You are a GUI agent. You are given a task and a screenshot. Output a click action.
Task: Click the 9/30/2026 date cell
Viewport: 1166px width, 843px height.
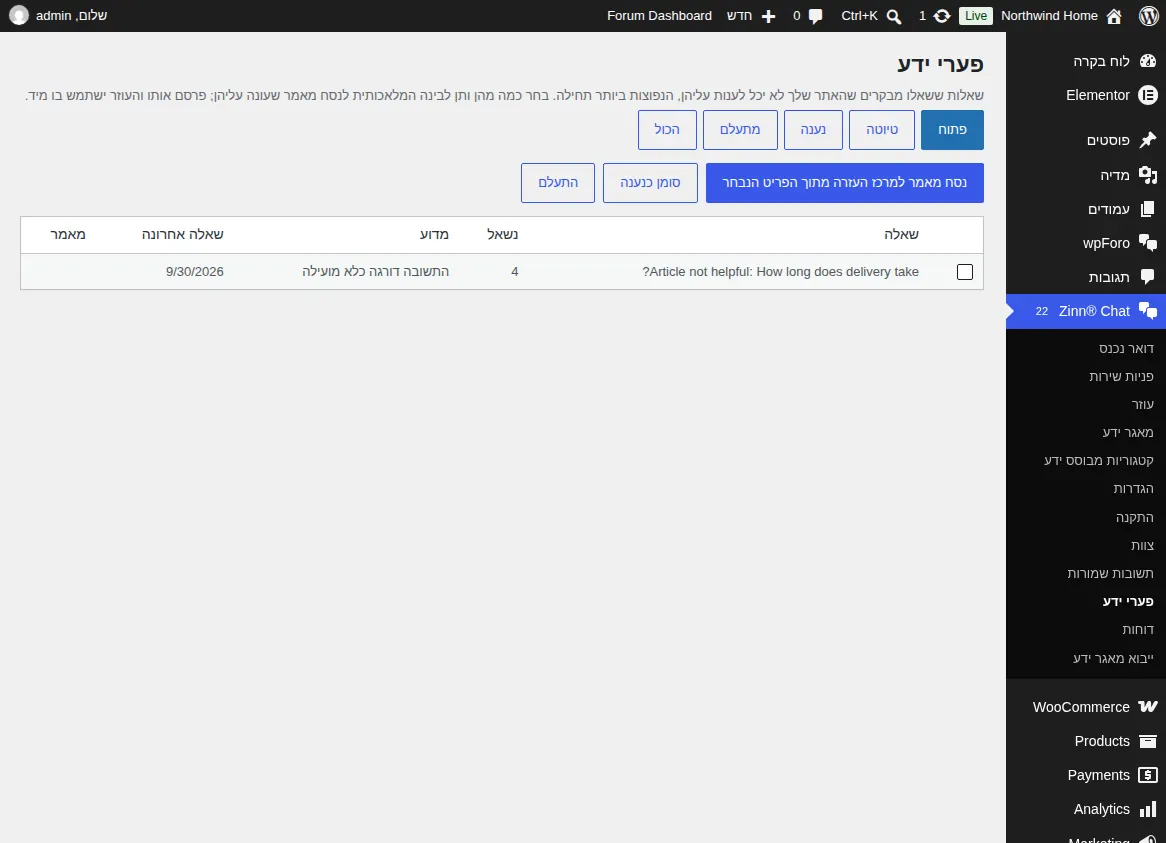point(195,272)
